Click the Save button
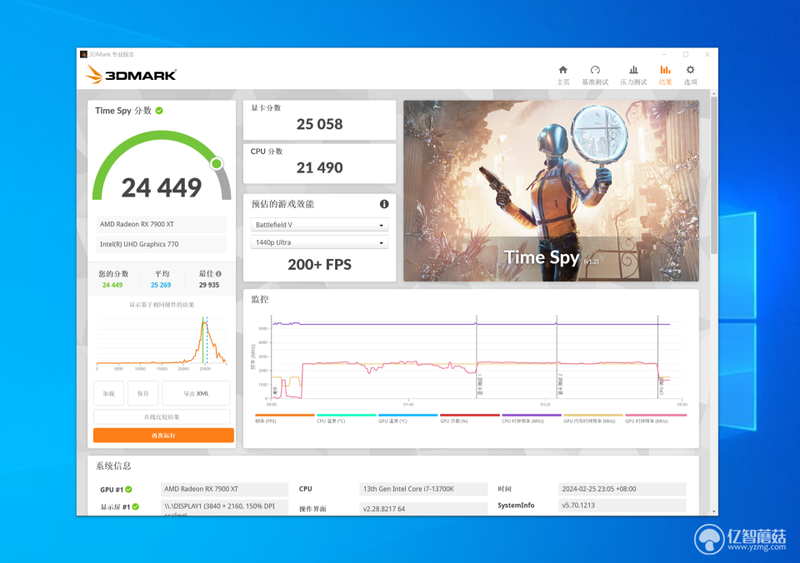This screenshot has height=563, width=800. [143, 394]
